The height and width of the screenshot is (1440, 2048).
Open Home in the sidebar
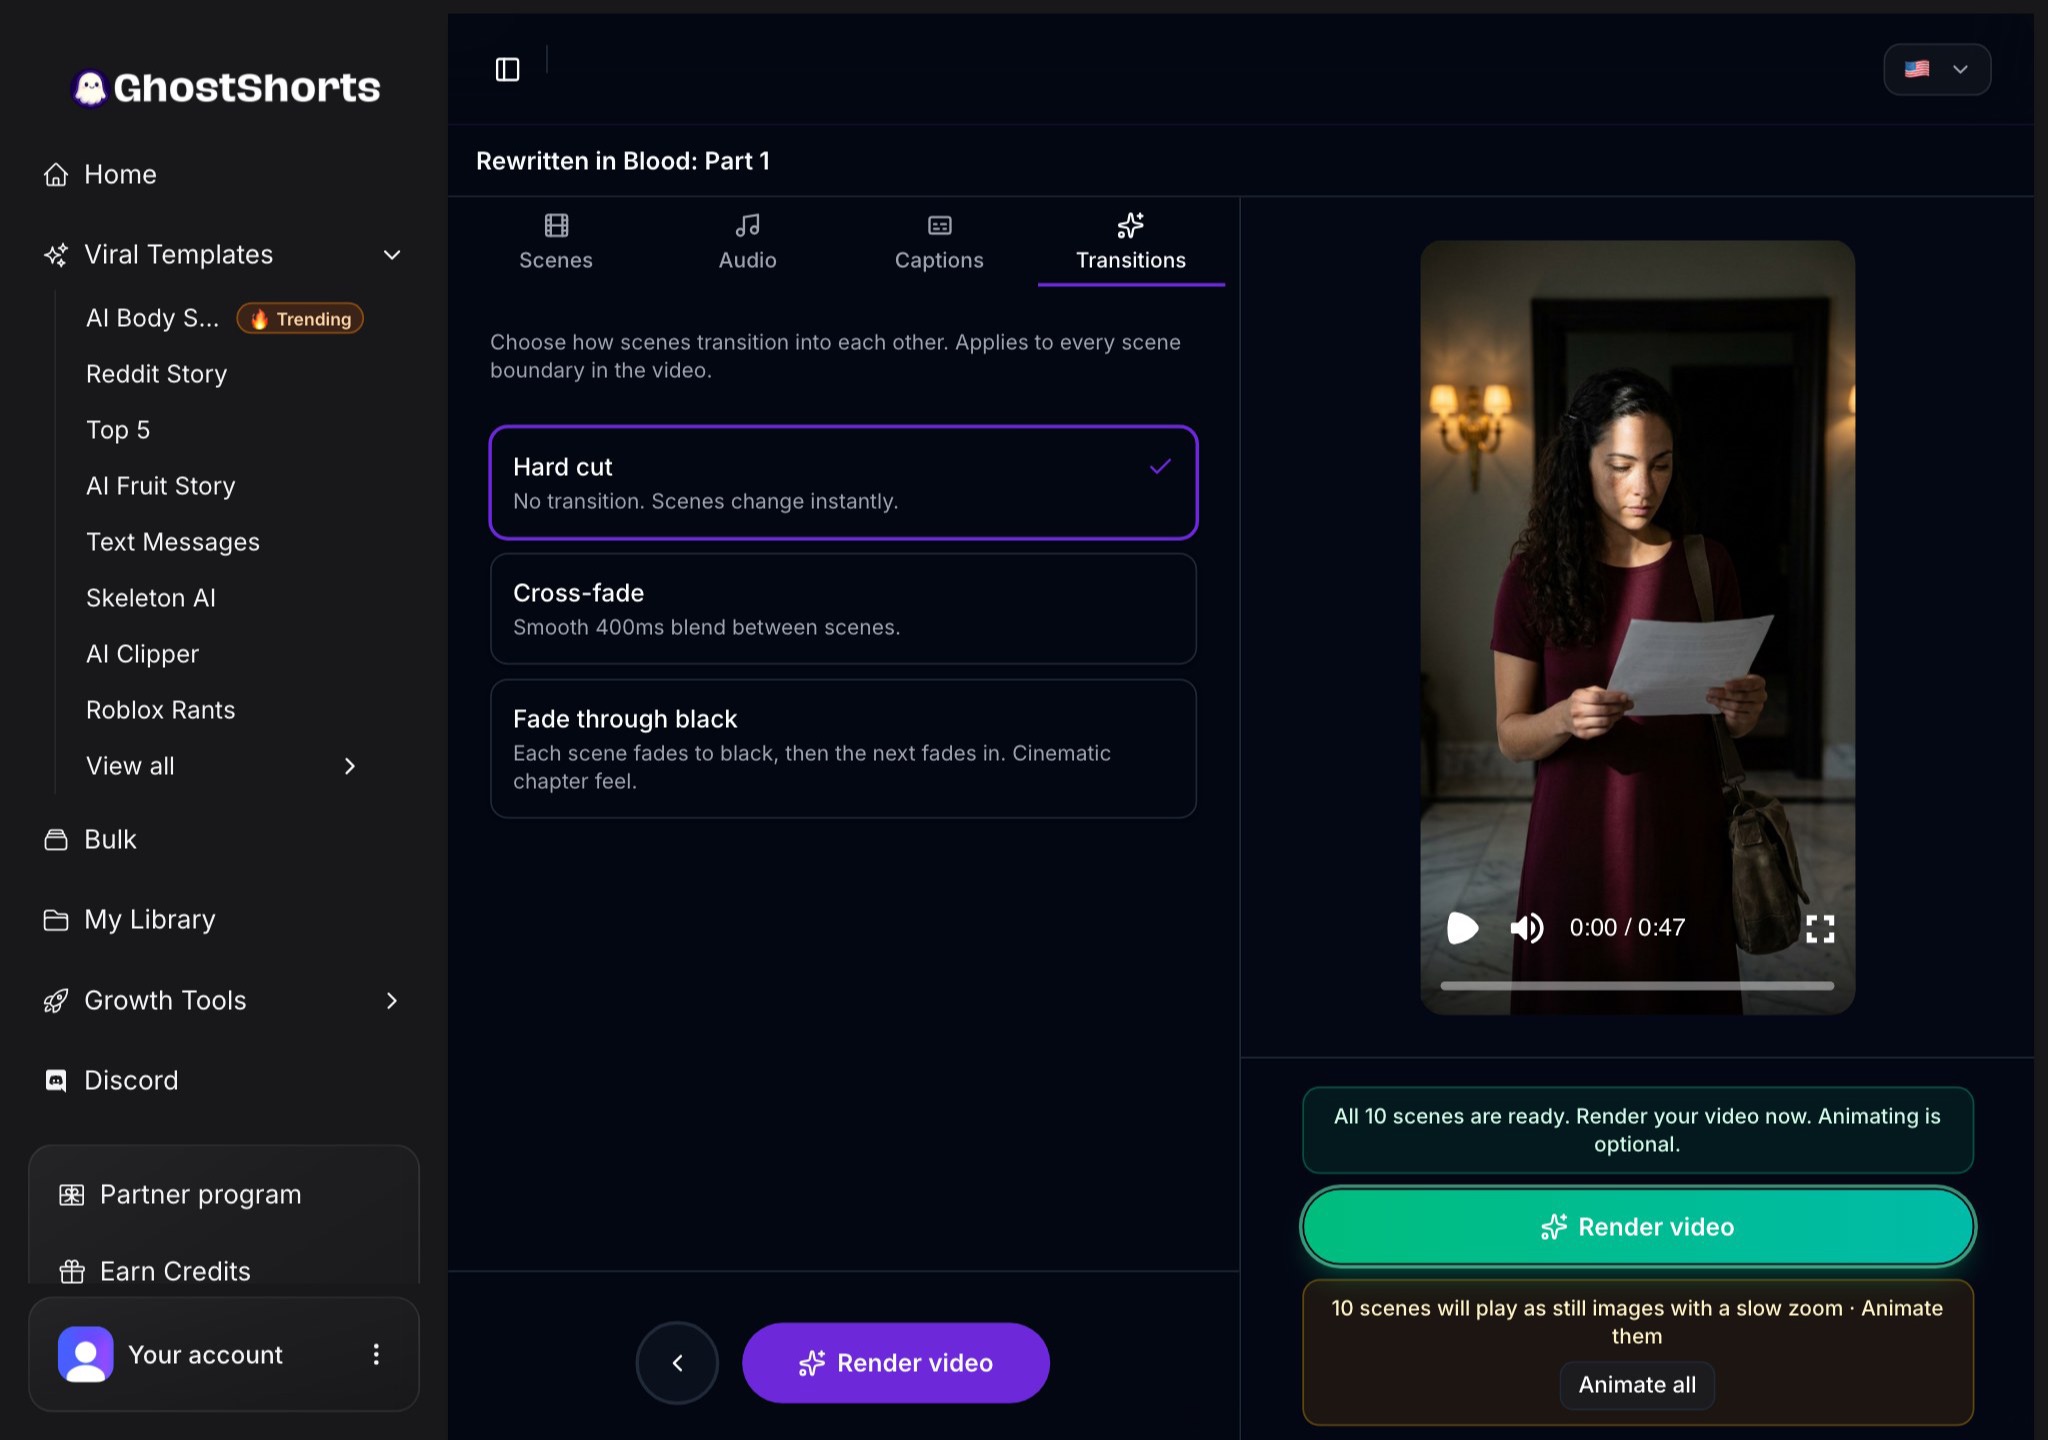point(120,174)
